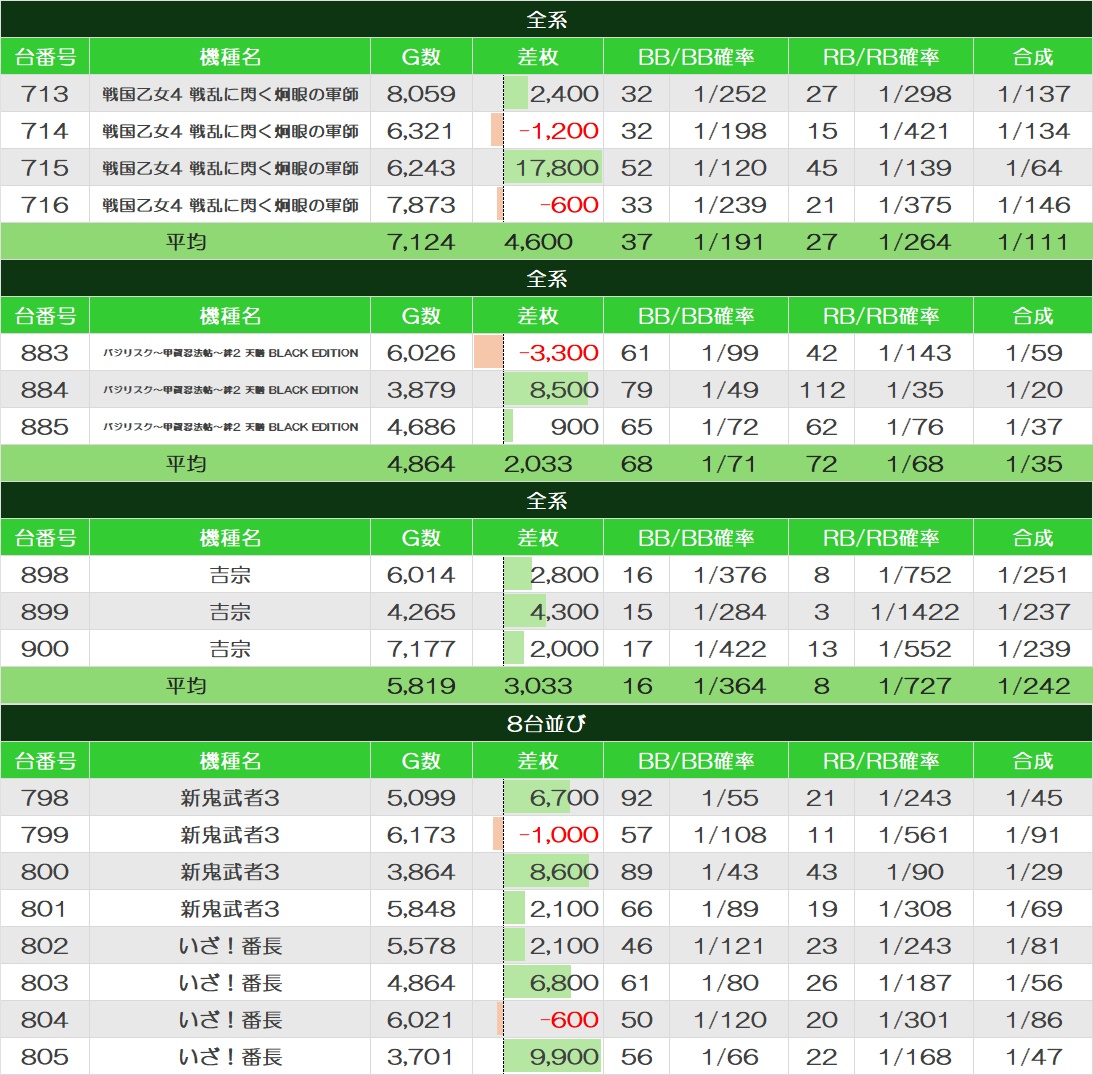Click the RB probability 1/421
The width and height of the screenshot is (1093, 1075).
click(915, 130)
